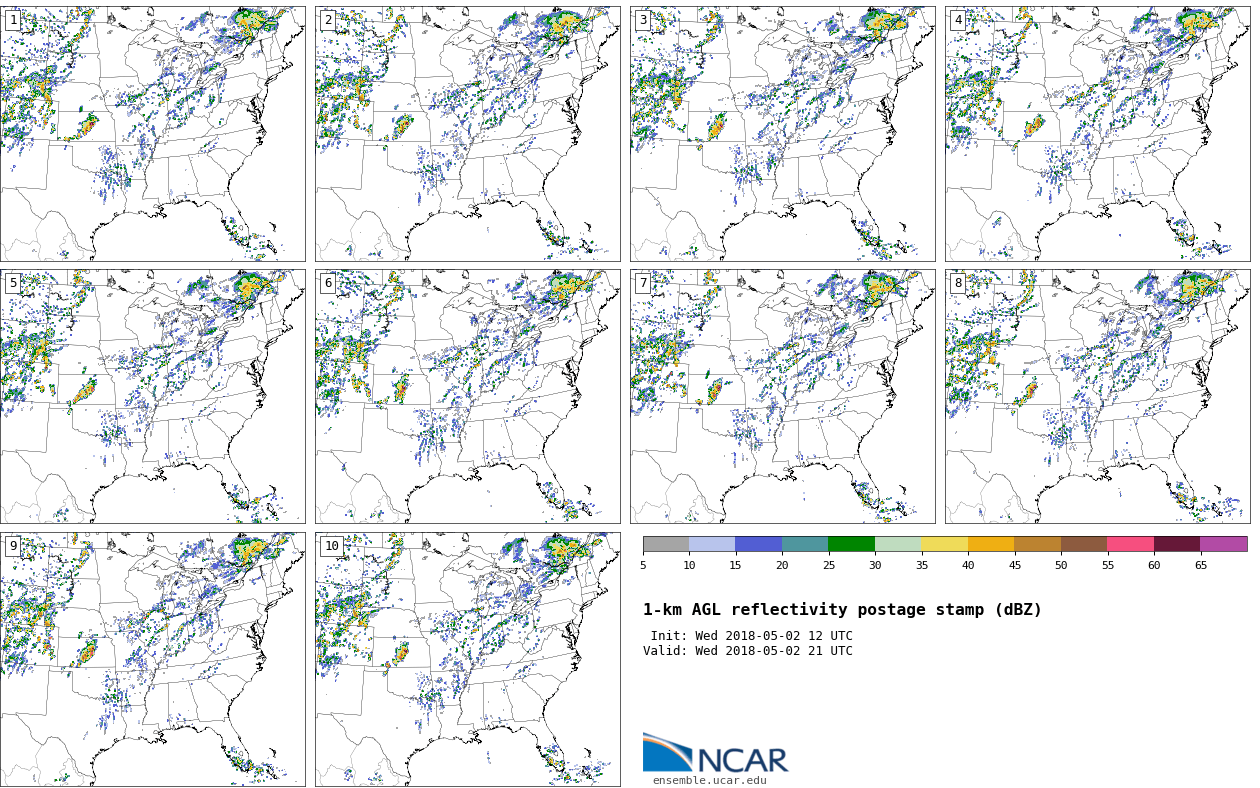Select the dark green 25-30 dBZ swatch
1260x788 pixels.
point(851,544)
